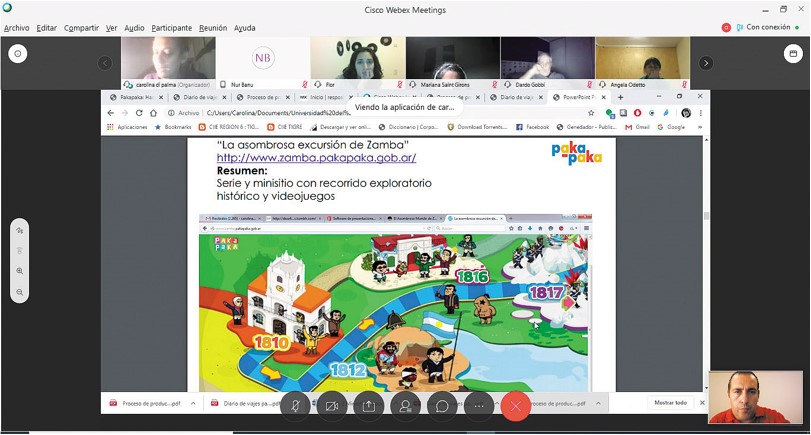Open the Editar menu
Viewport: 811px width, 435px height.
coord(47,28)
